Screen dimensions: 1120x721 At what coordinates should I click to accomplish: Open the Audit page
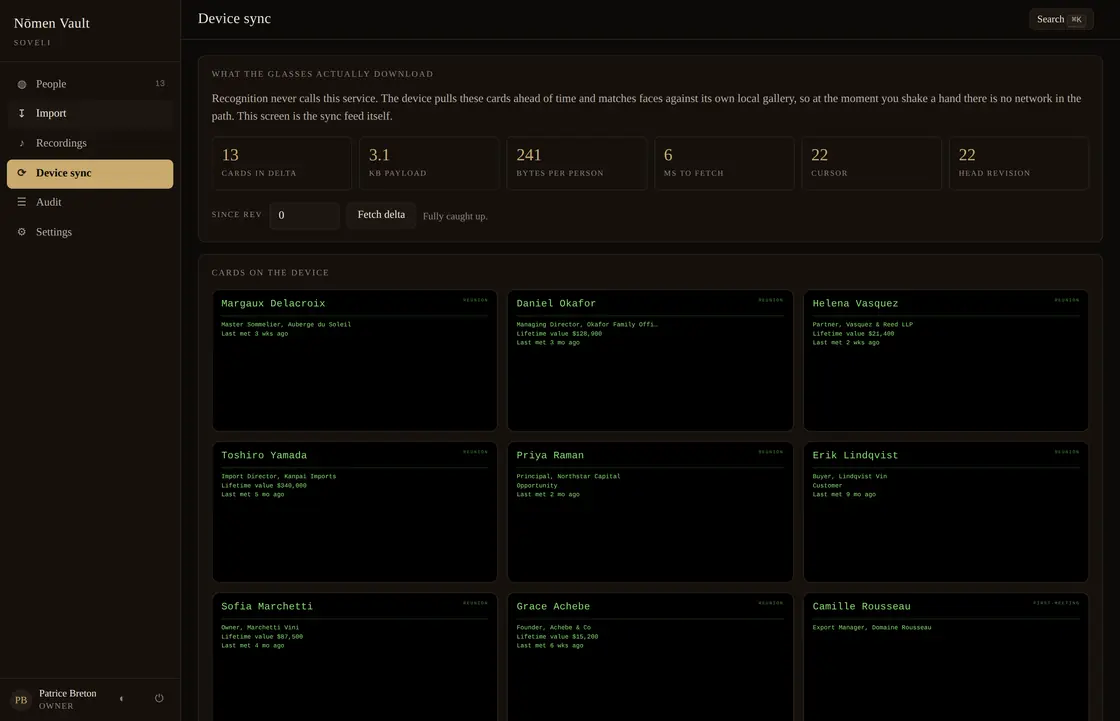click(90, 202)
